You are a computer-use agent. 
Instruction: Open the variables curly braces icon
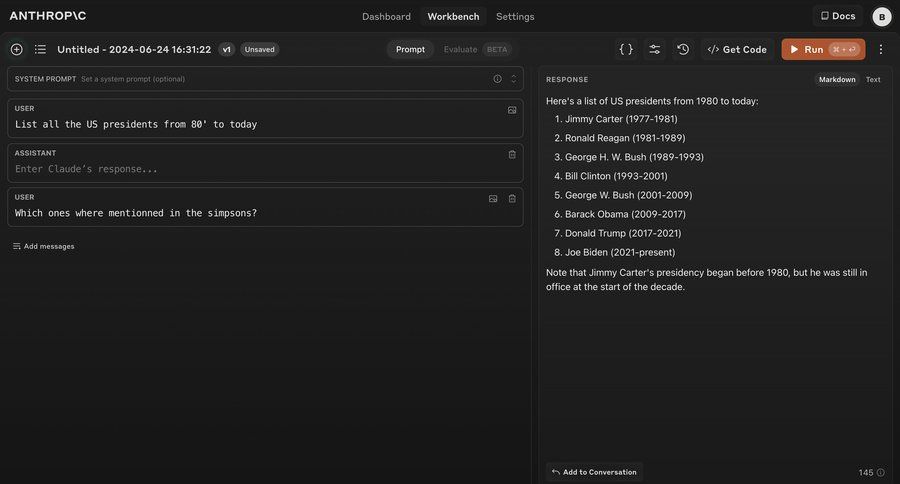click(626, 49)
